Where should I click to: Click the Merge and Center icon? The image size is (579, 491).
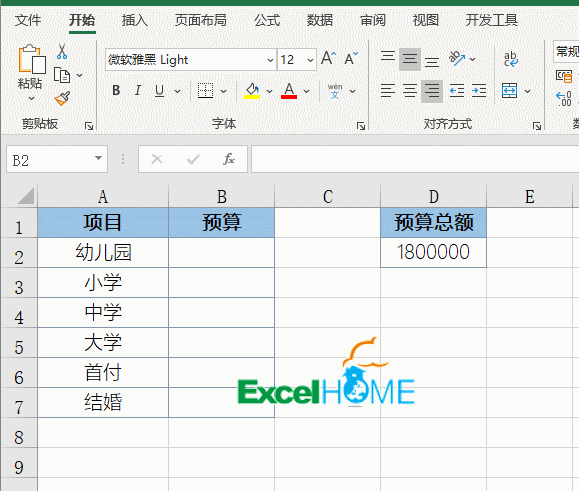[x=510, y=91]
